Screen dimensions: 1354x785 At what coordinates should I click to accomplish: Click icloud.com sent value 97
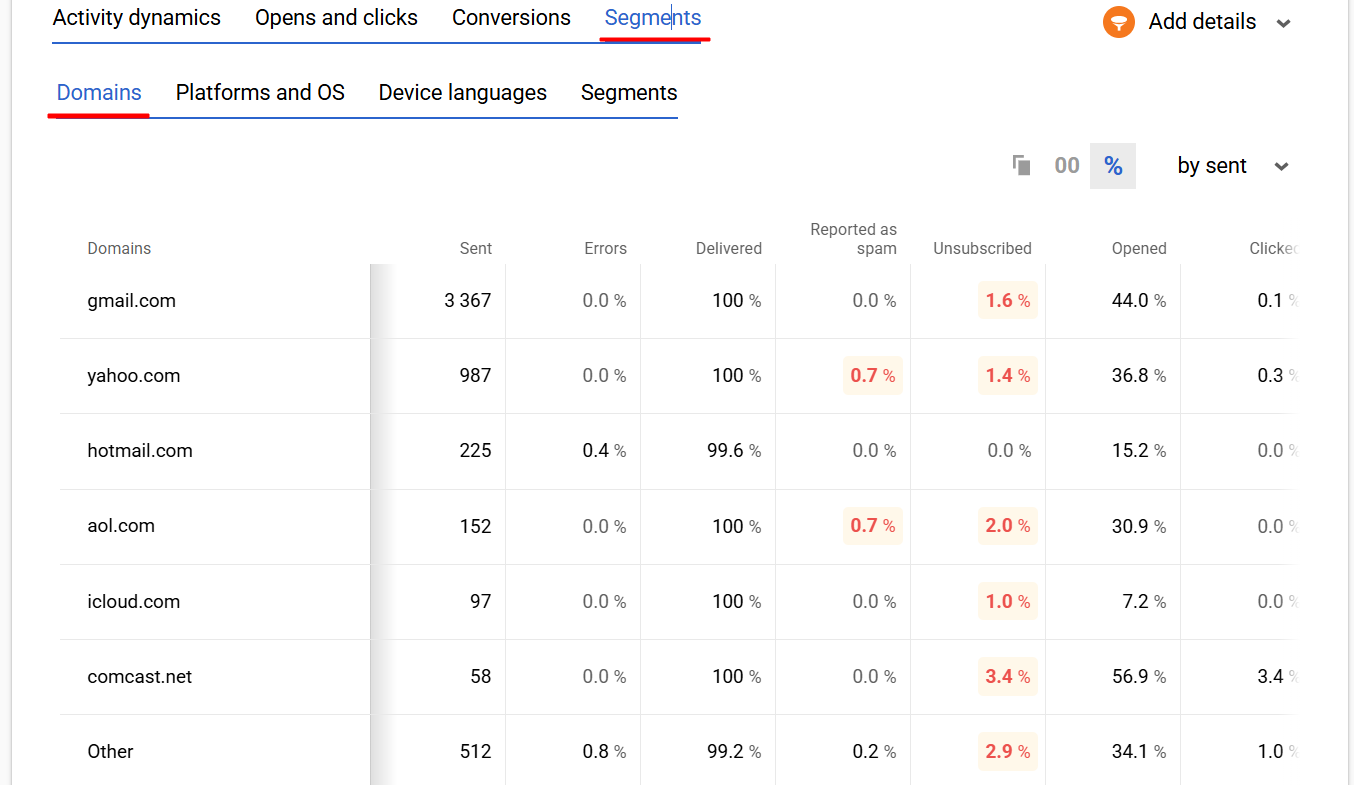coord(481,602)
